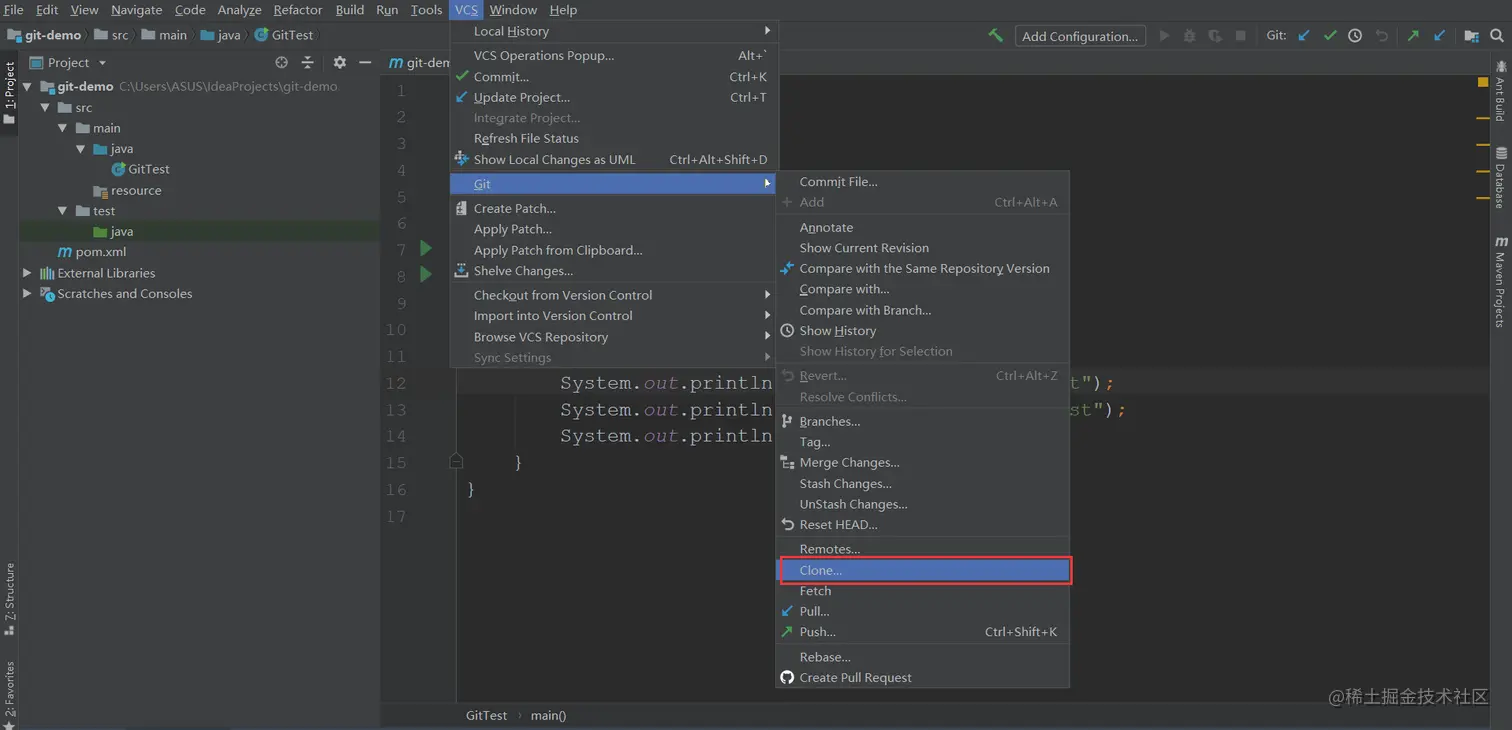The height and width of the screenshot is (730, 1512).
Task: Click the fold marker on line 15
Action: pos(456,462)
